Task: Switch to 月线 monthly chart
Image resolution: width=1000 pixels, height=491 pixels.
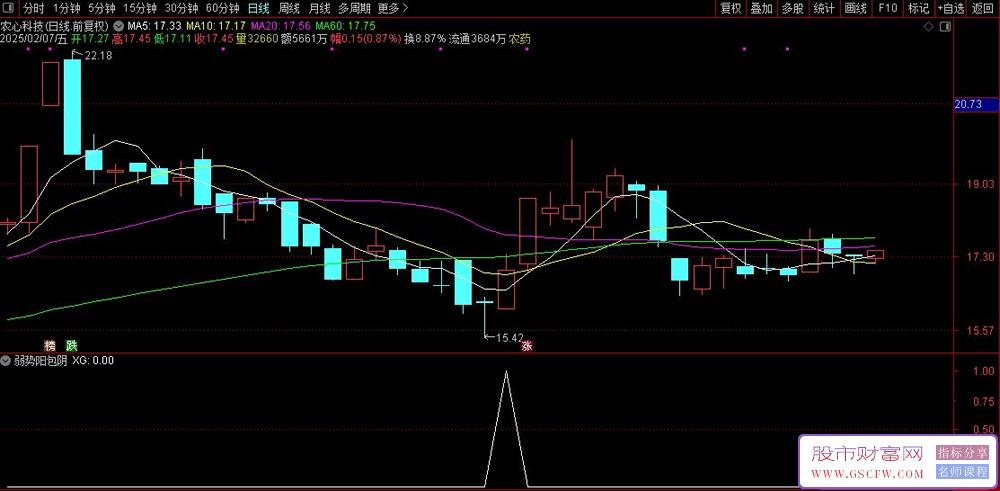Action: click(x=319, y=8)
